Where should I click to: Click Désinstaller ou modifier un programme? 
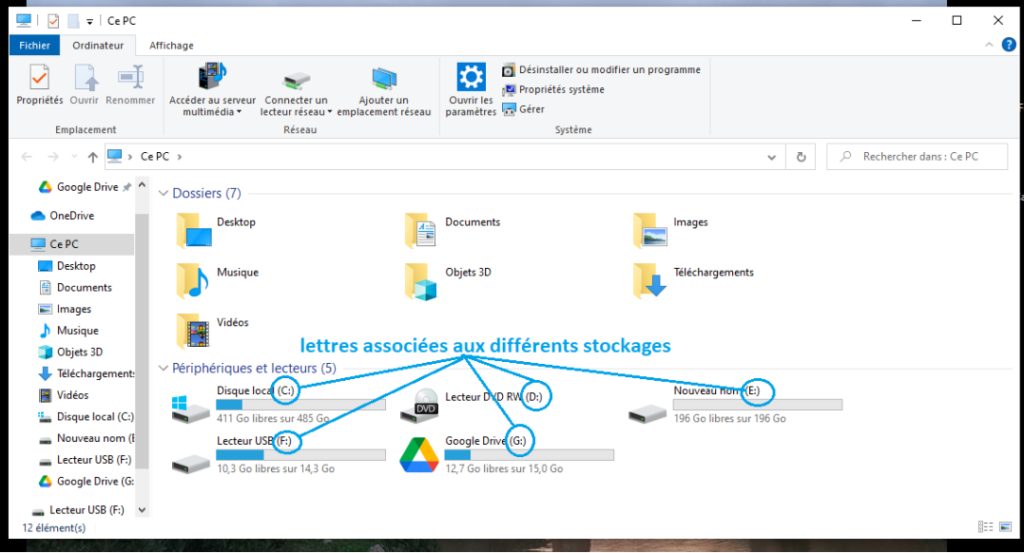(601, 70)
